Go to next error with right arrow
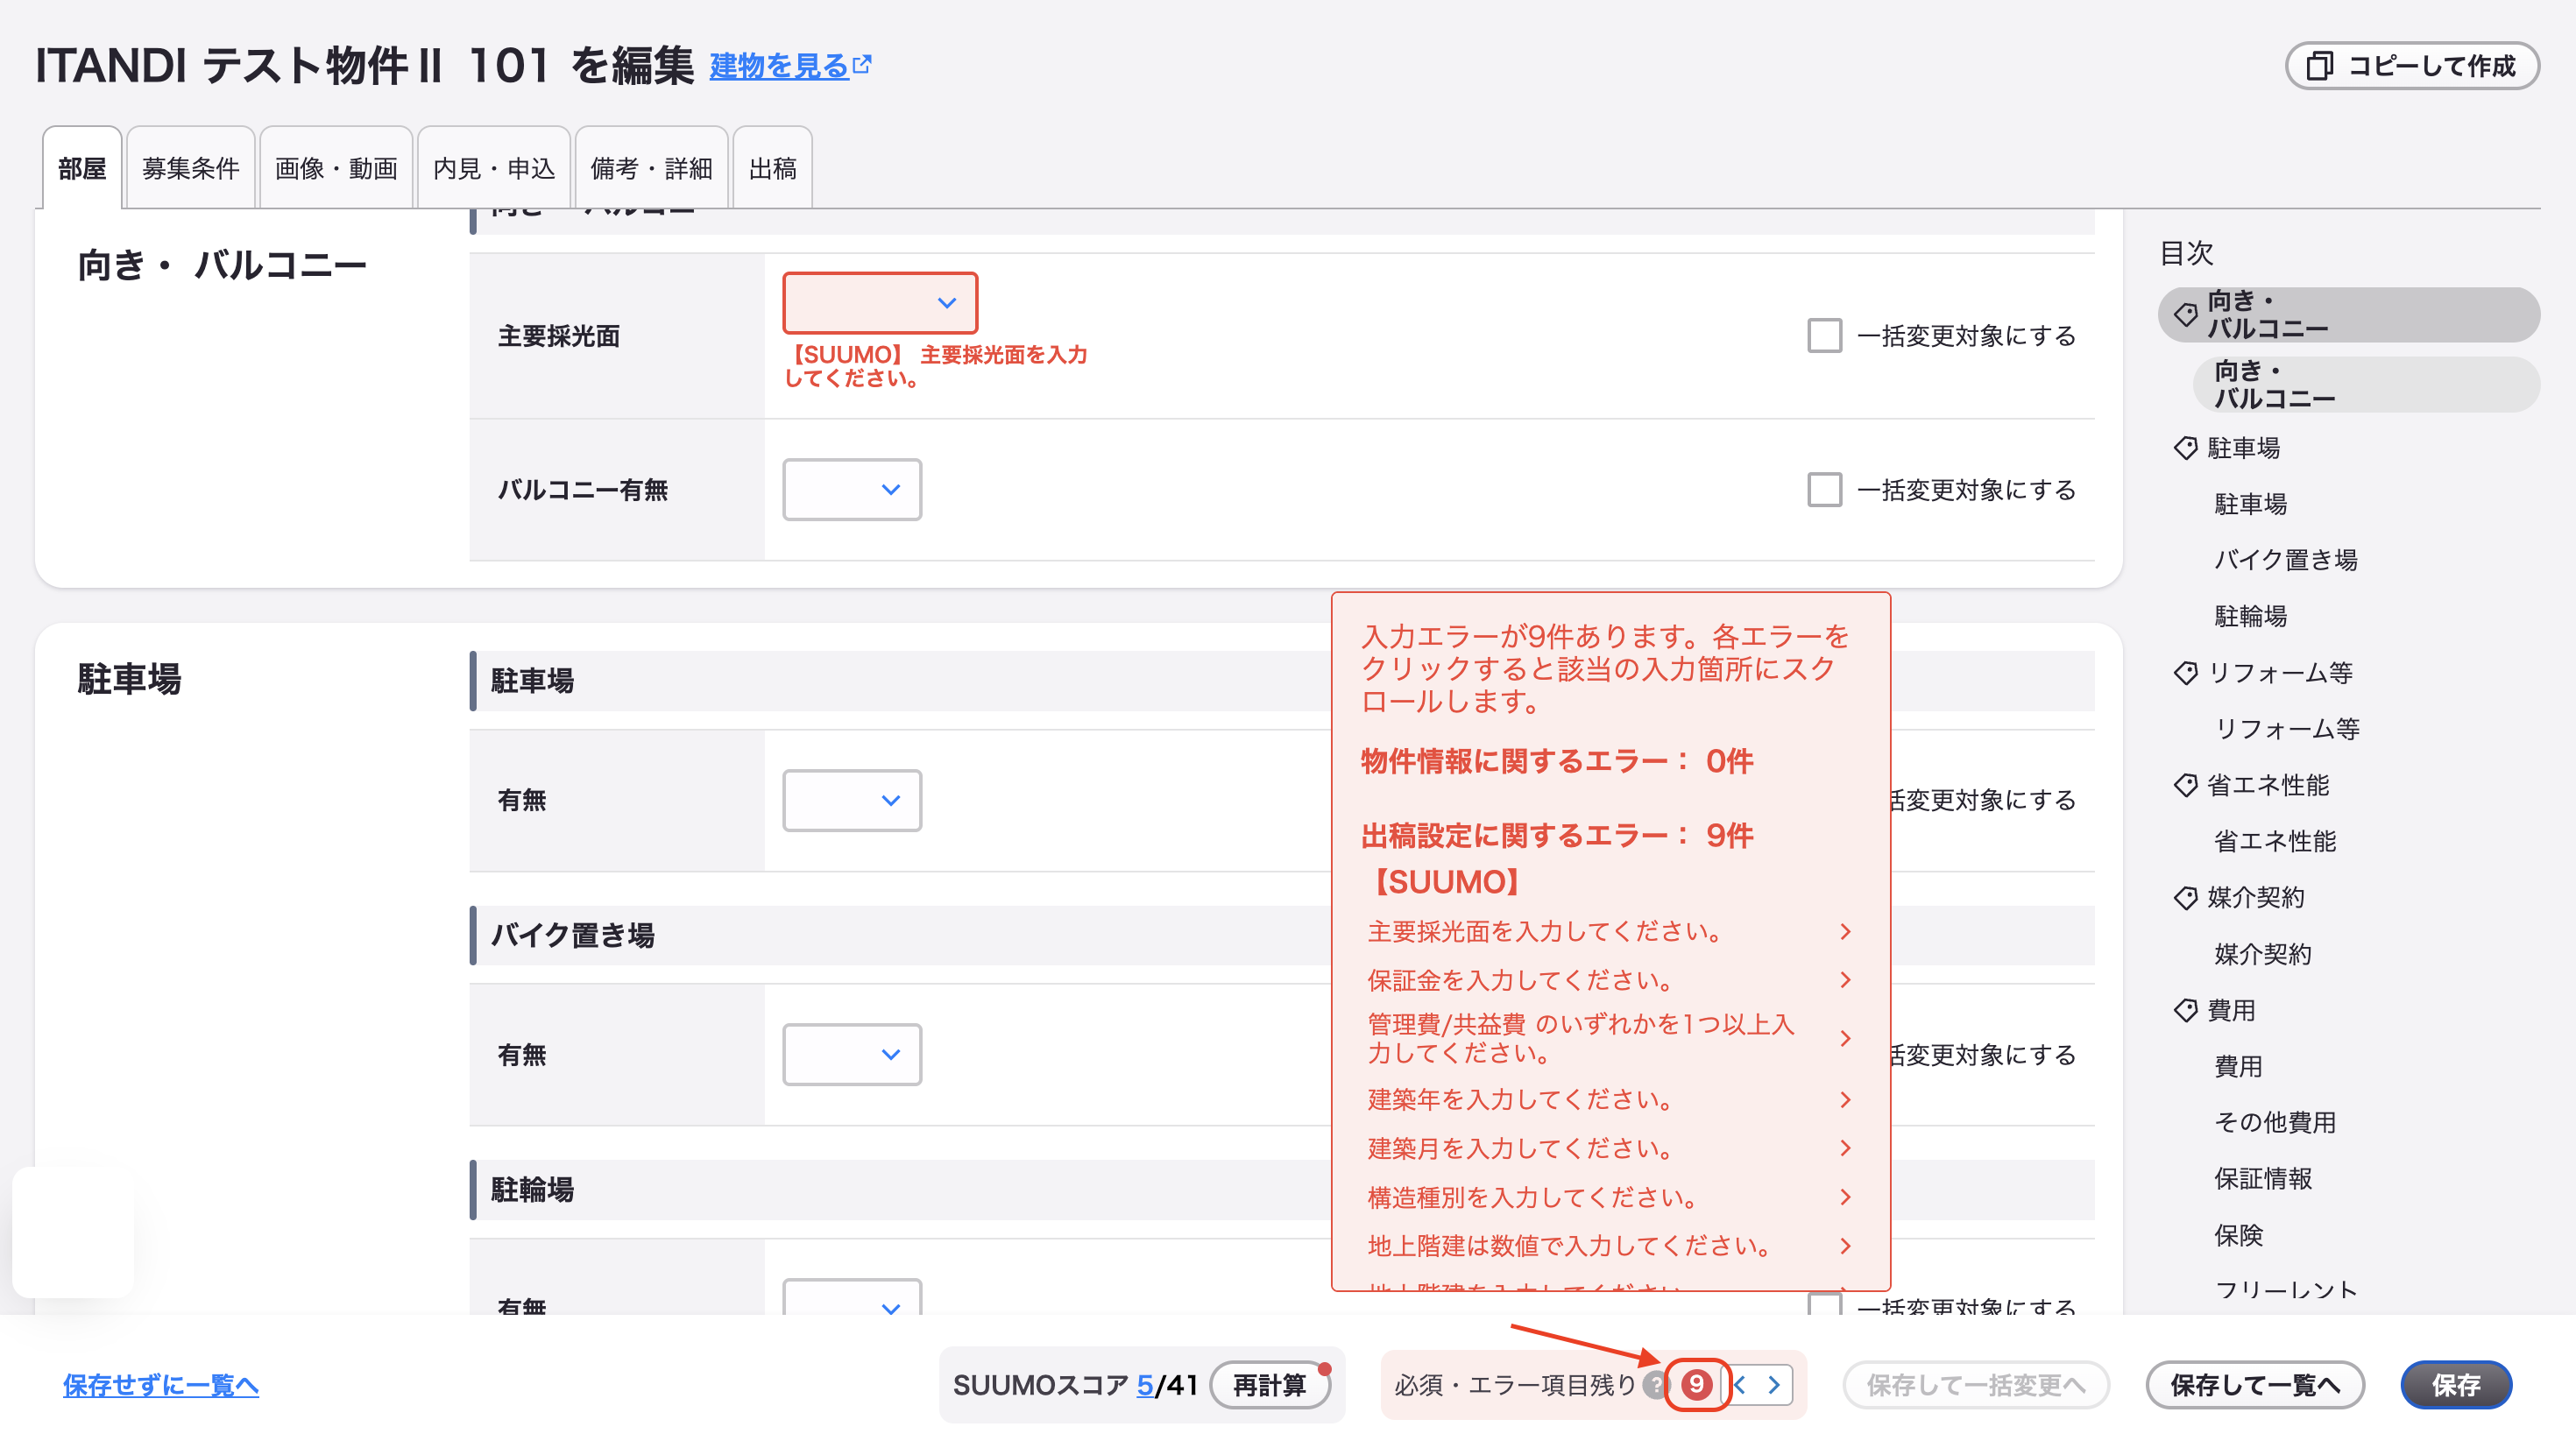 point(1774,1384)
